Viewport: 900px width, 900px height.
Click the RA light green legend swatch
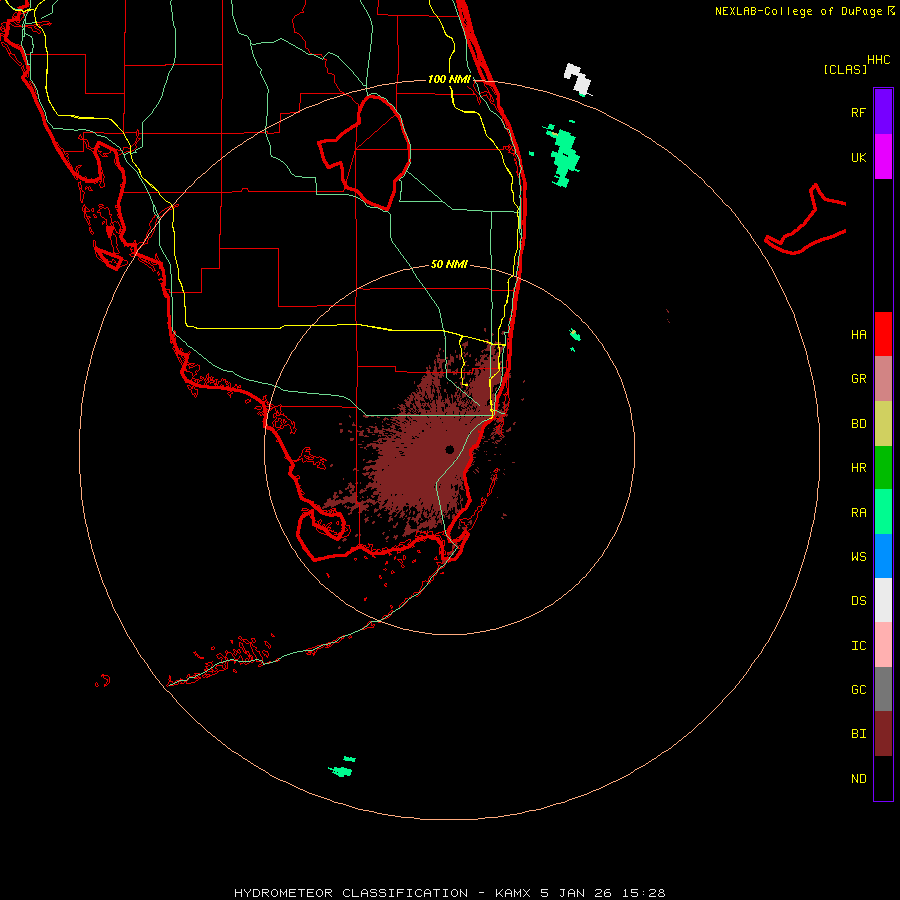click(883, 512)
